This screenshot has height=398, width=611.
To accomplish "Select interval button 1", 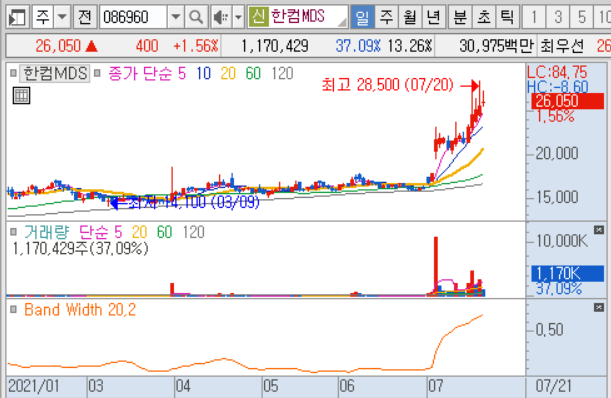I will [x=534, y=17].
